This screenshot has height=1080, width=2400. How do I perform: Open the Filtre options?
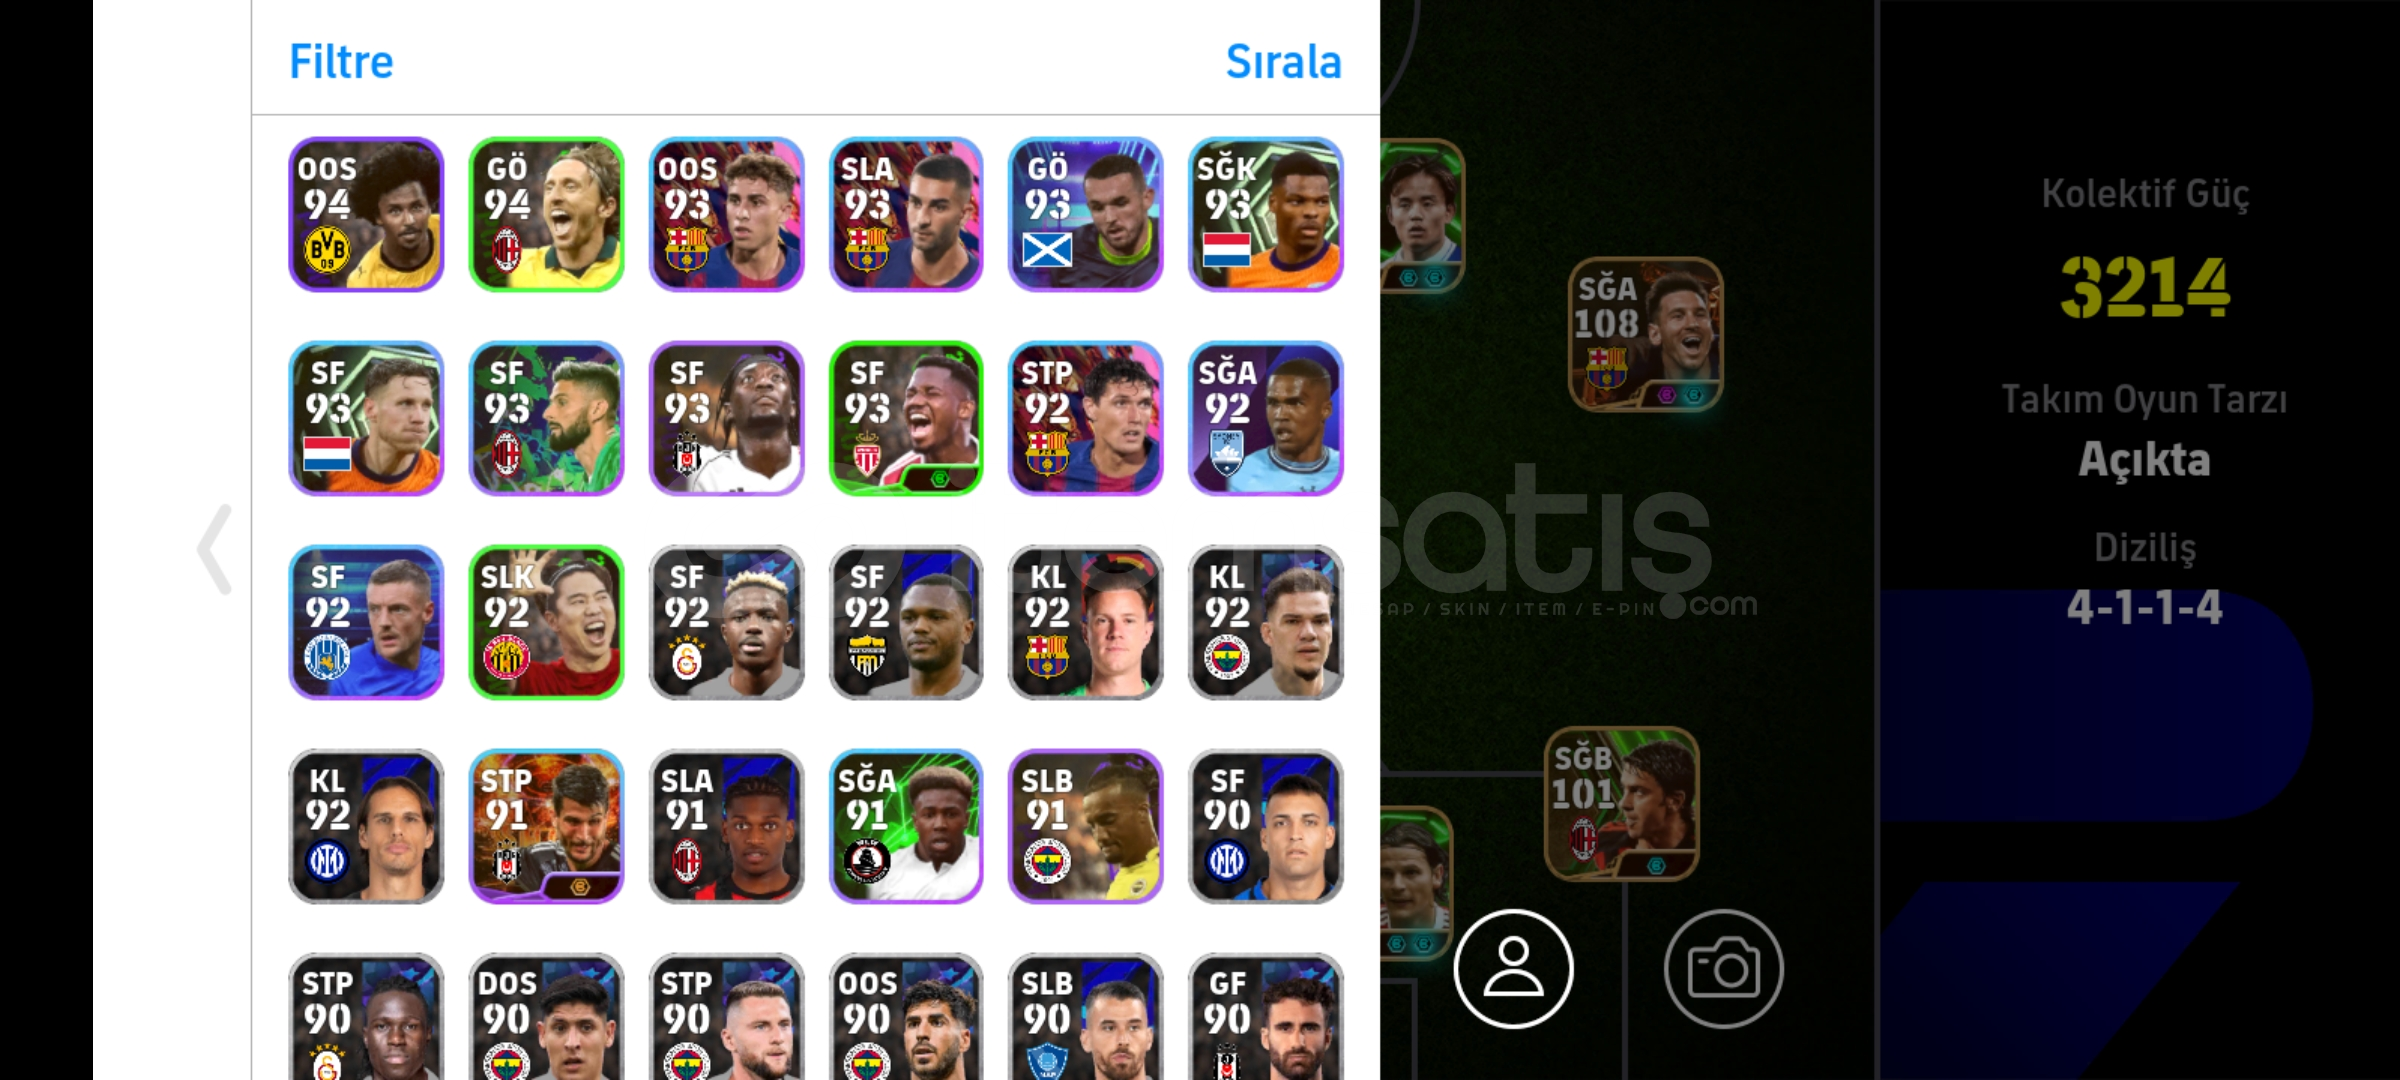click(341, 61)
